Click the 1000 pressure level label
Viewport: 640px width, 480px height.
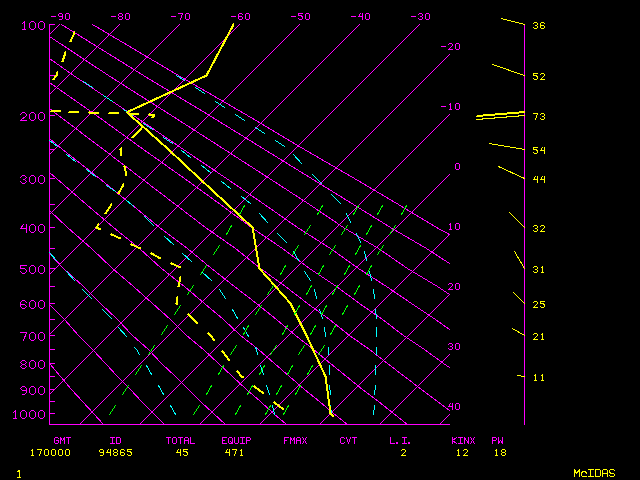[33, 415]
